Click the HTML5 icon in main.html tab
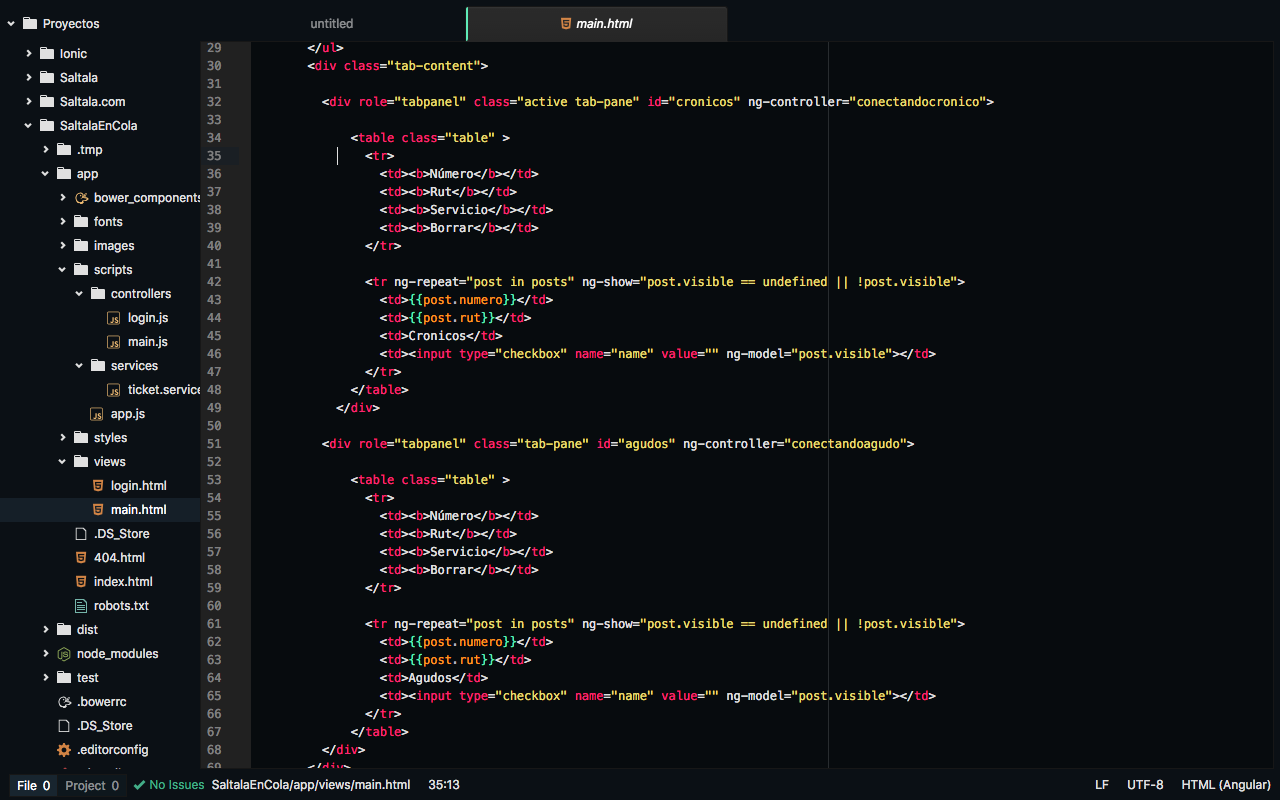 coord(566,23)
